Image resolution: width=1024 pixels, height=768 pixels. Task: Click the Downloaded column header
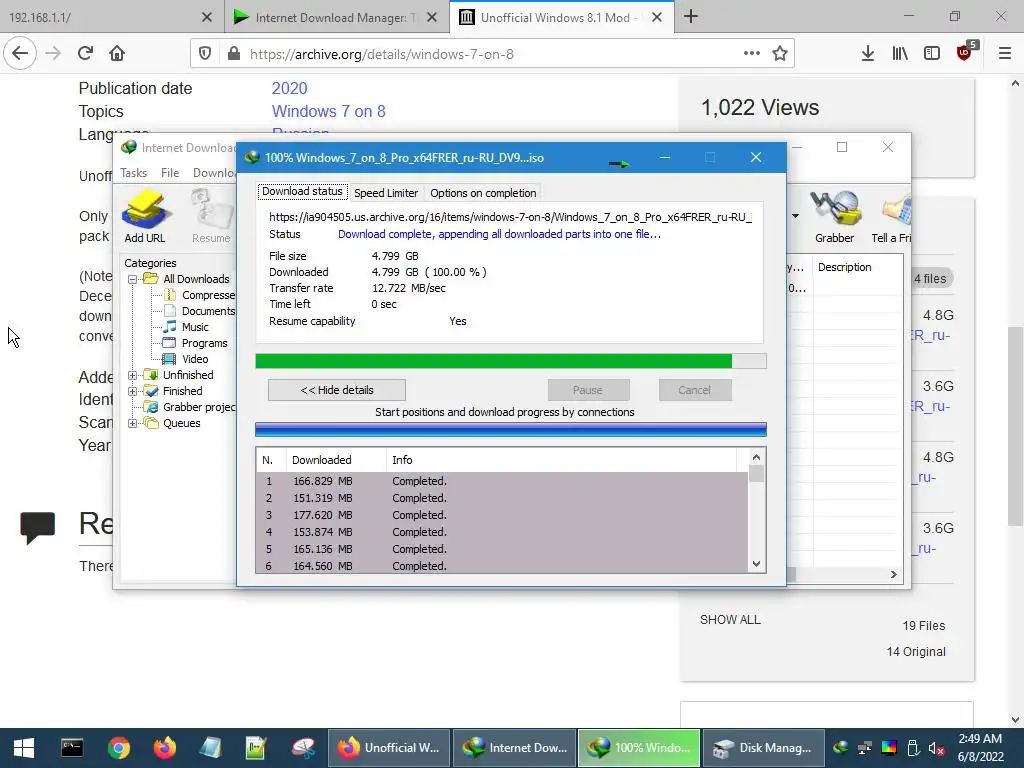335,460
